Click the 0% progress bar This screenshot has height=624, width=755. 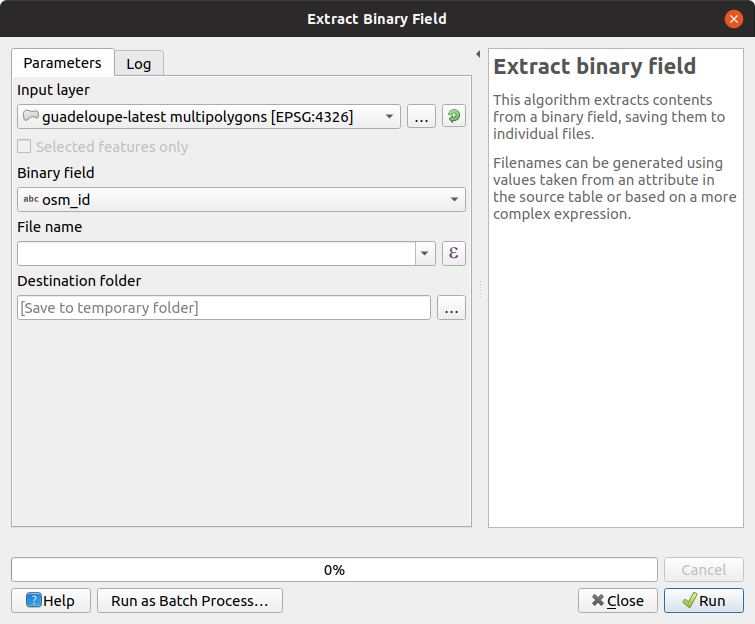334,570
